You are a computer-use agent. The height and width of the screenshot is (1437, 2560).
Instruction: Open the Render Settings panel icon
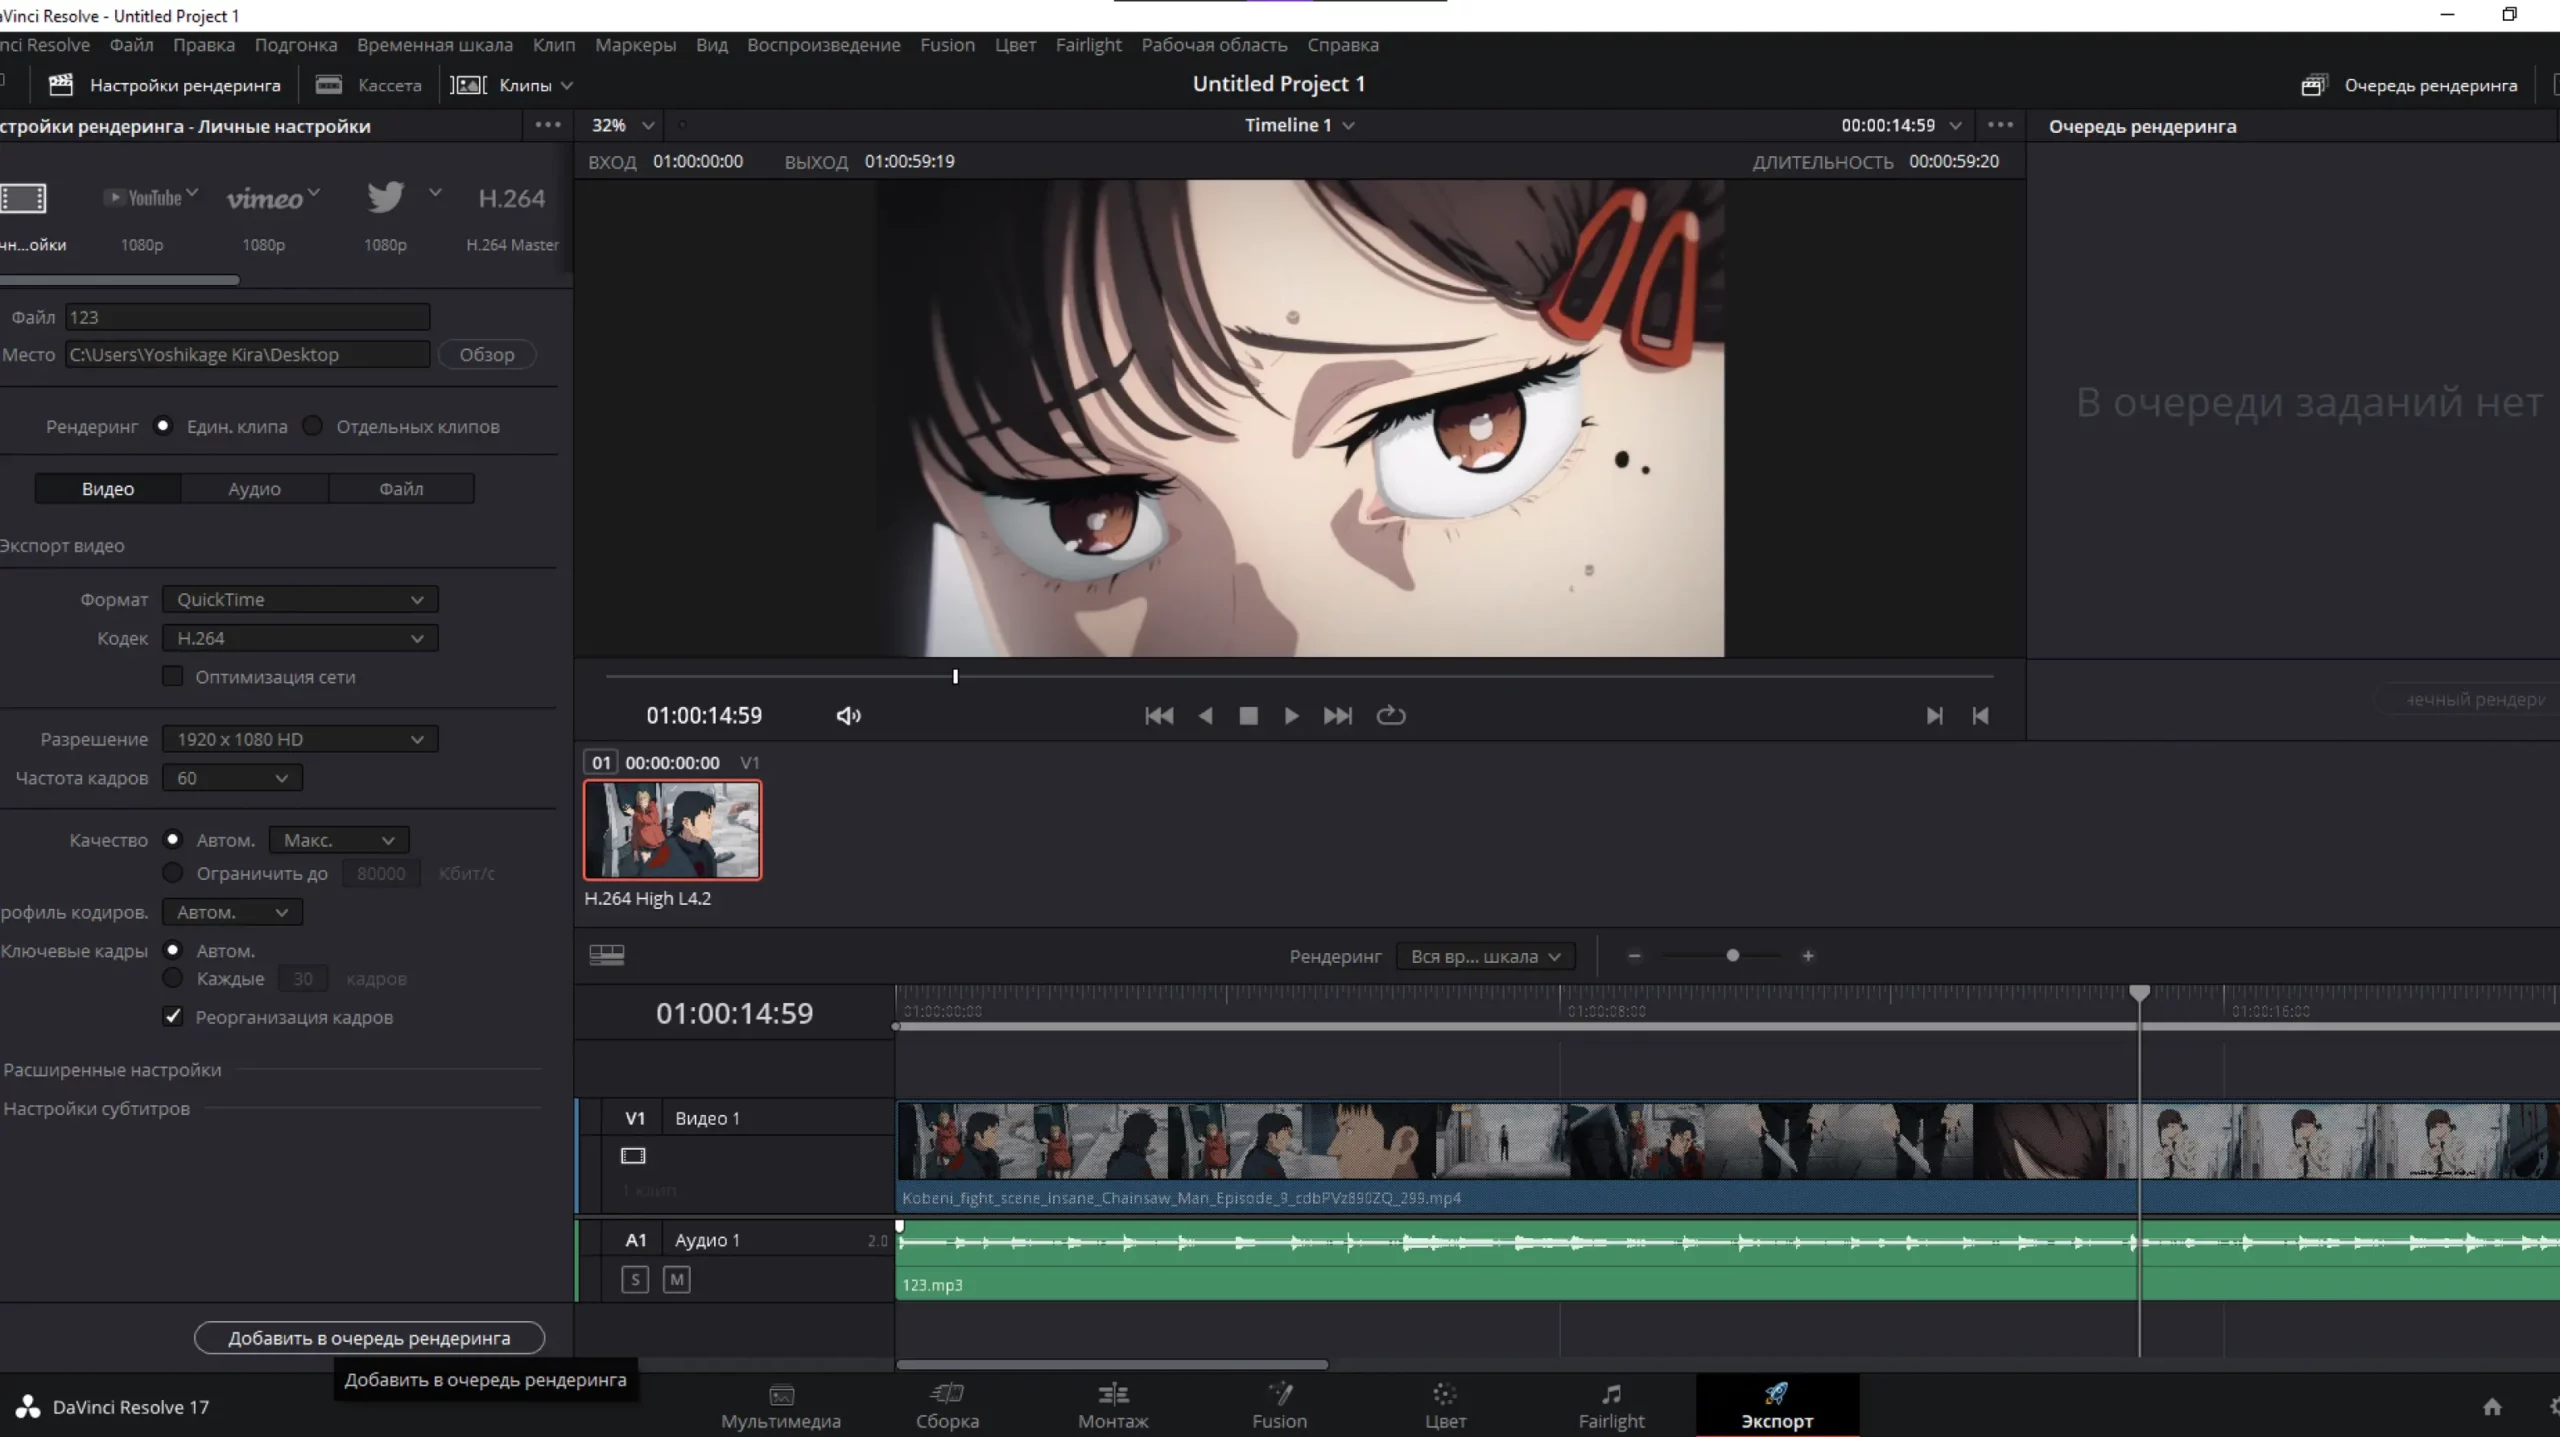pos(61,85)
